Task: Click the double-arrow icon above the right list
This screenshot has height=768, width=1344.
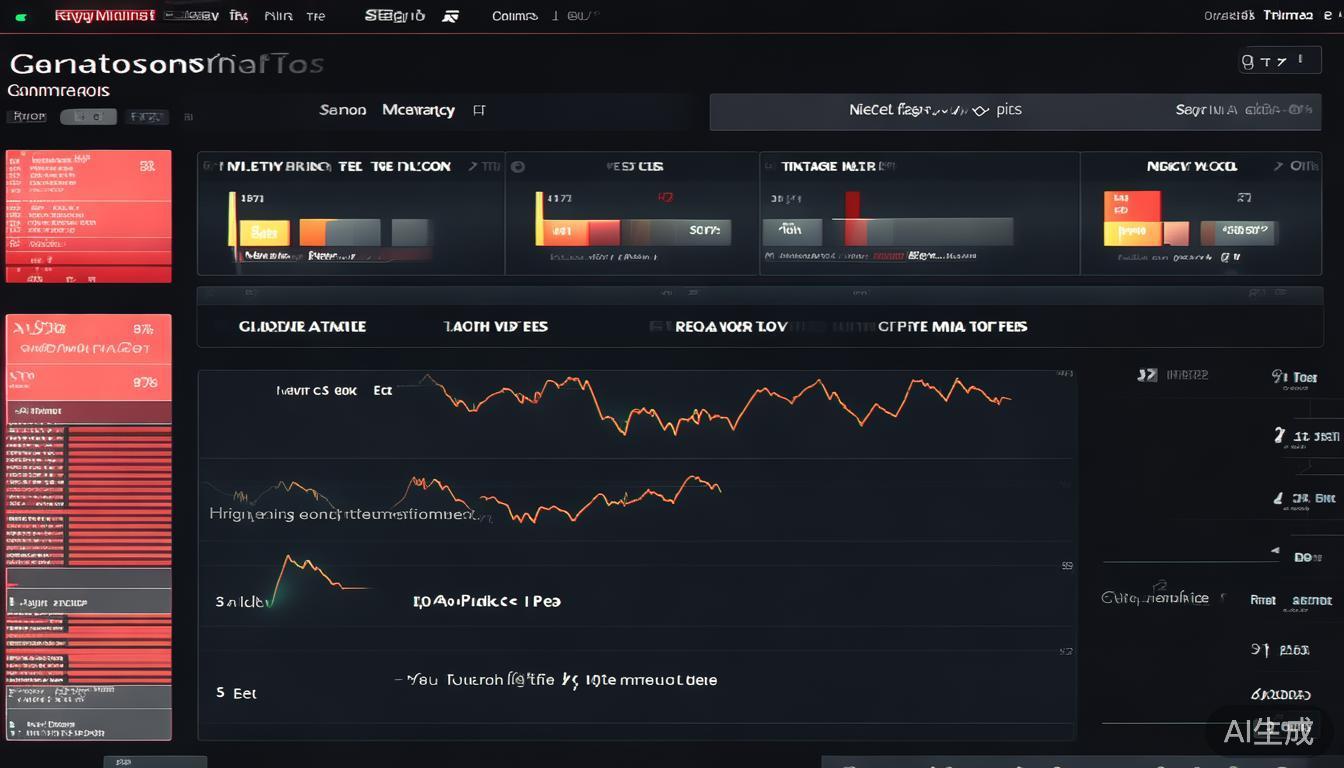Action: tap(1147, 375)
